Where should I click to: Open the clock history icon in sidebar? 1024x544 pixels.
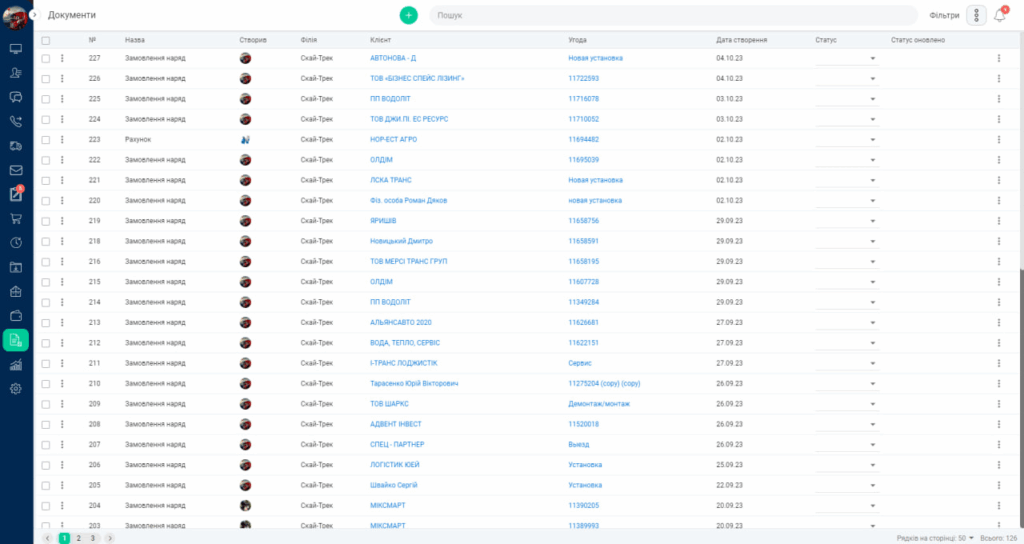coord(16,242)
